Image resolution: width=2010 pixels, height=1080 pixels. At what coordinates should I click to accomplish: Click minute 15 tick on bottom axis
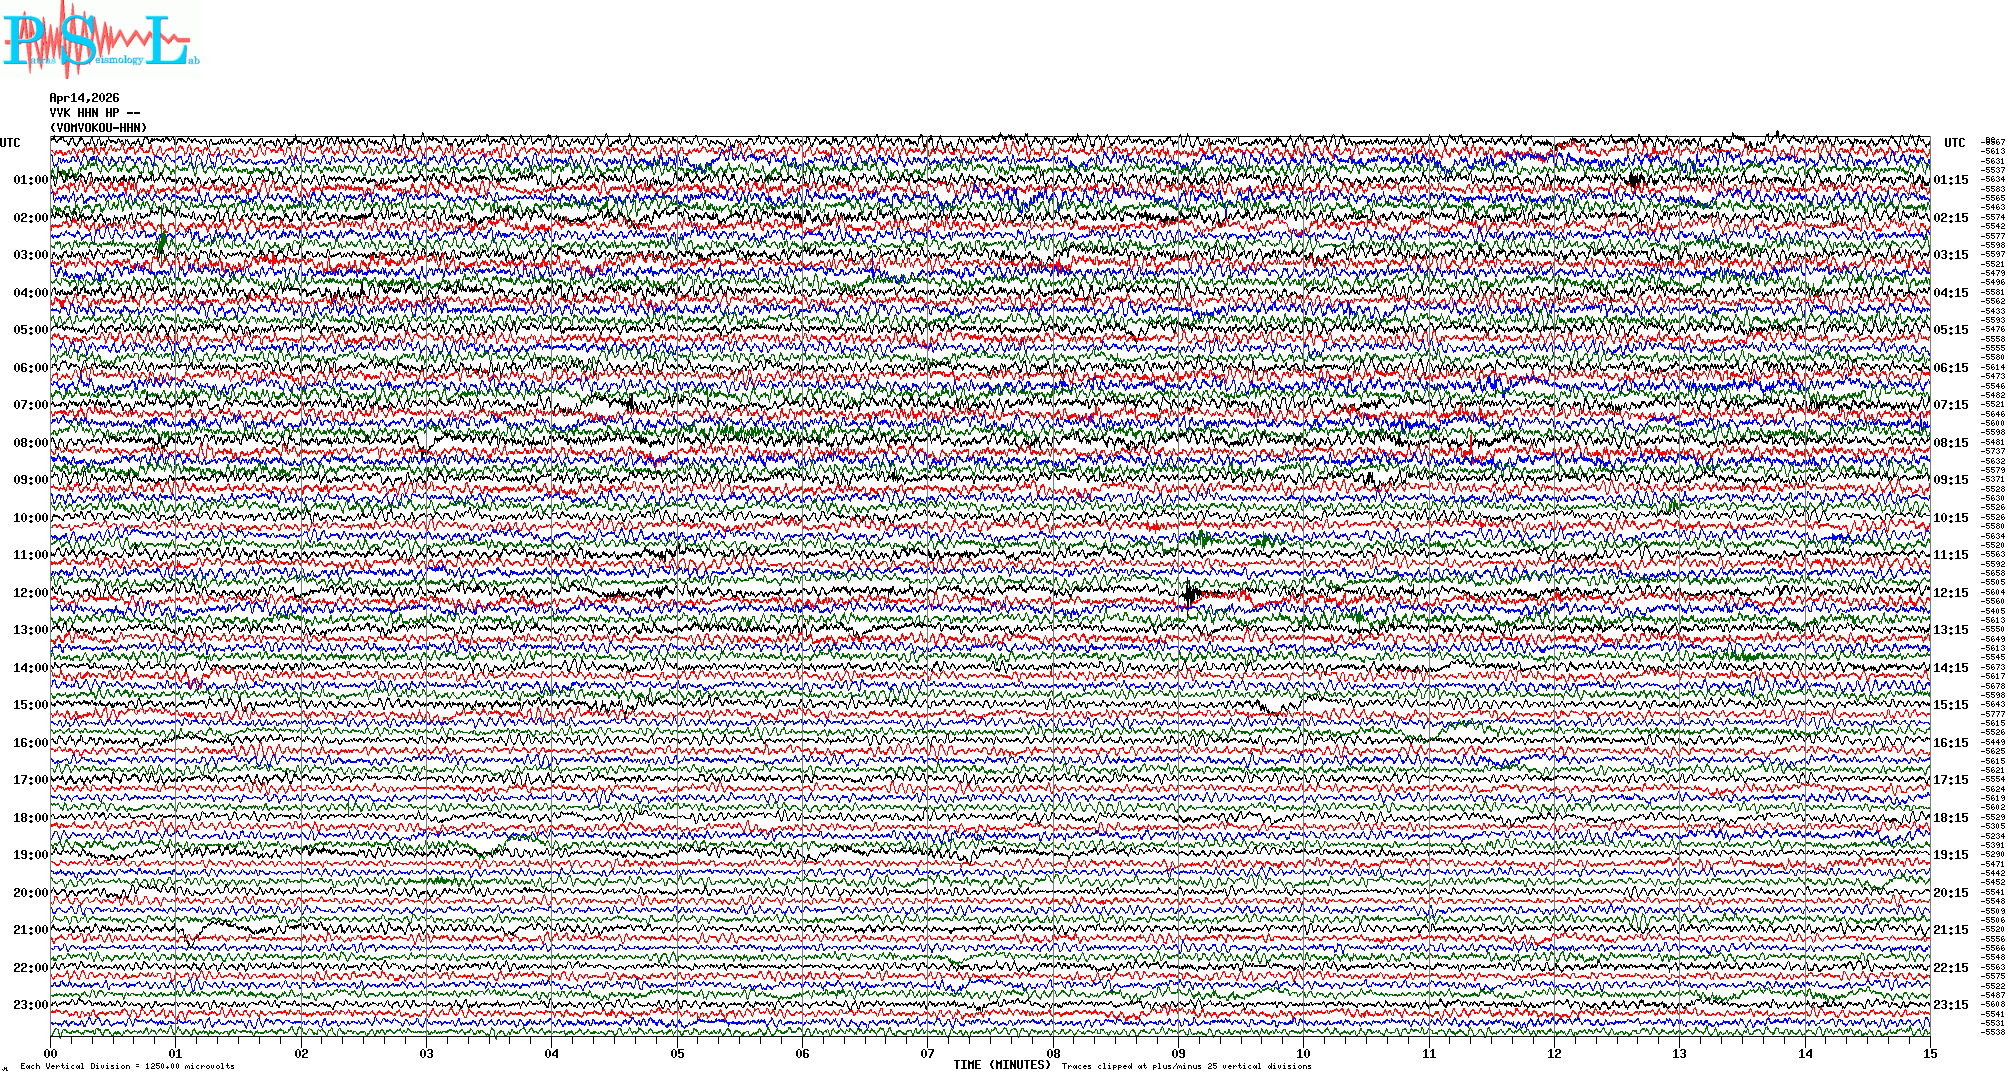coord(1929,1053)
